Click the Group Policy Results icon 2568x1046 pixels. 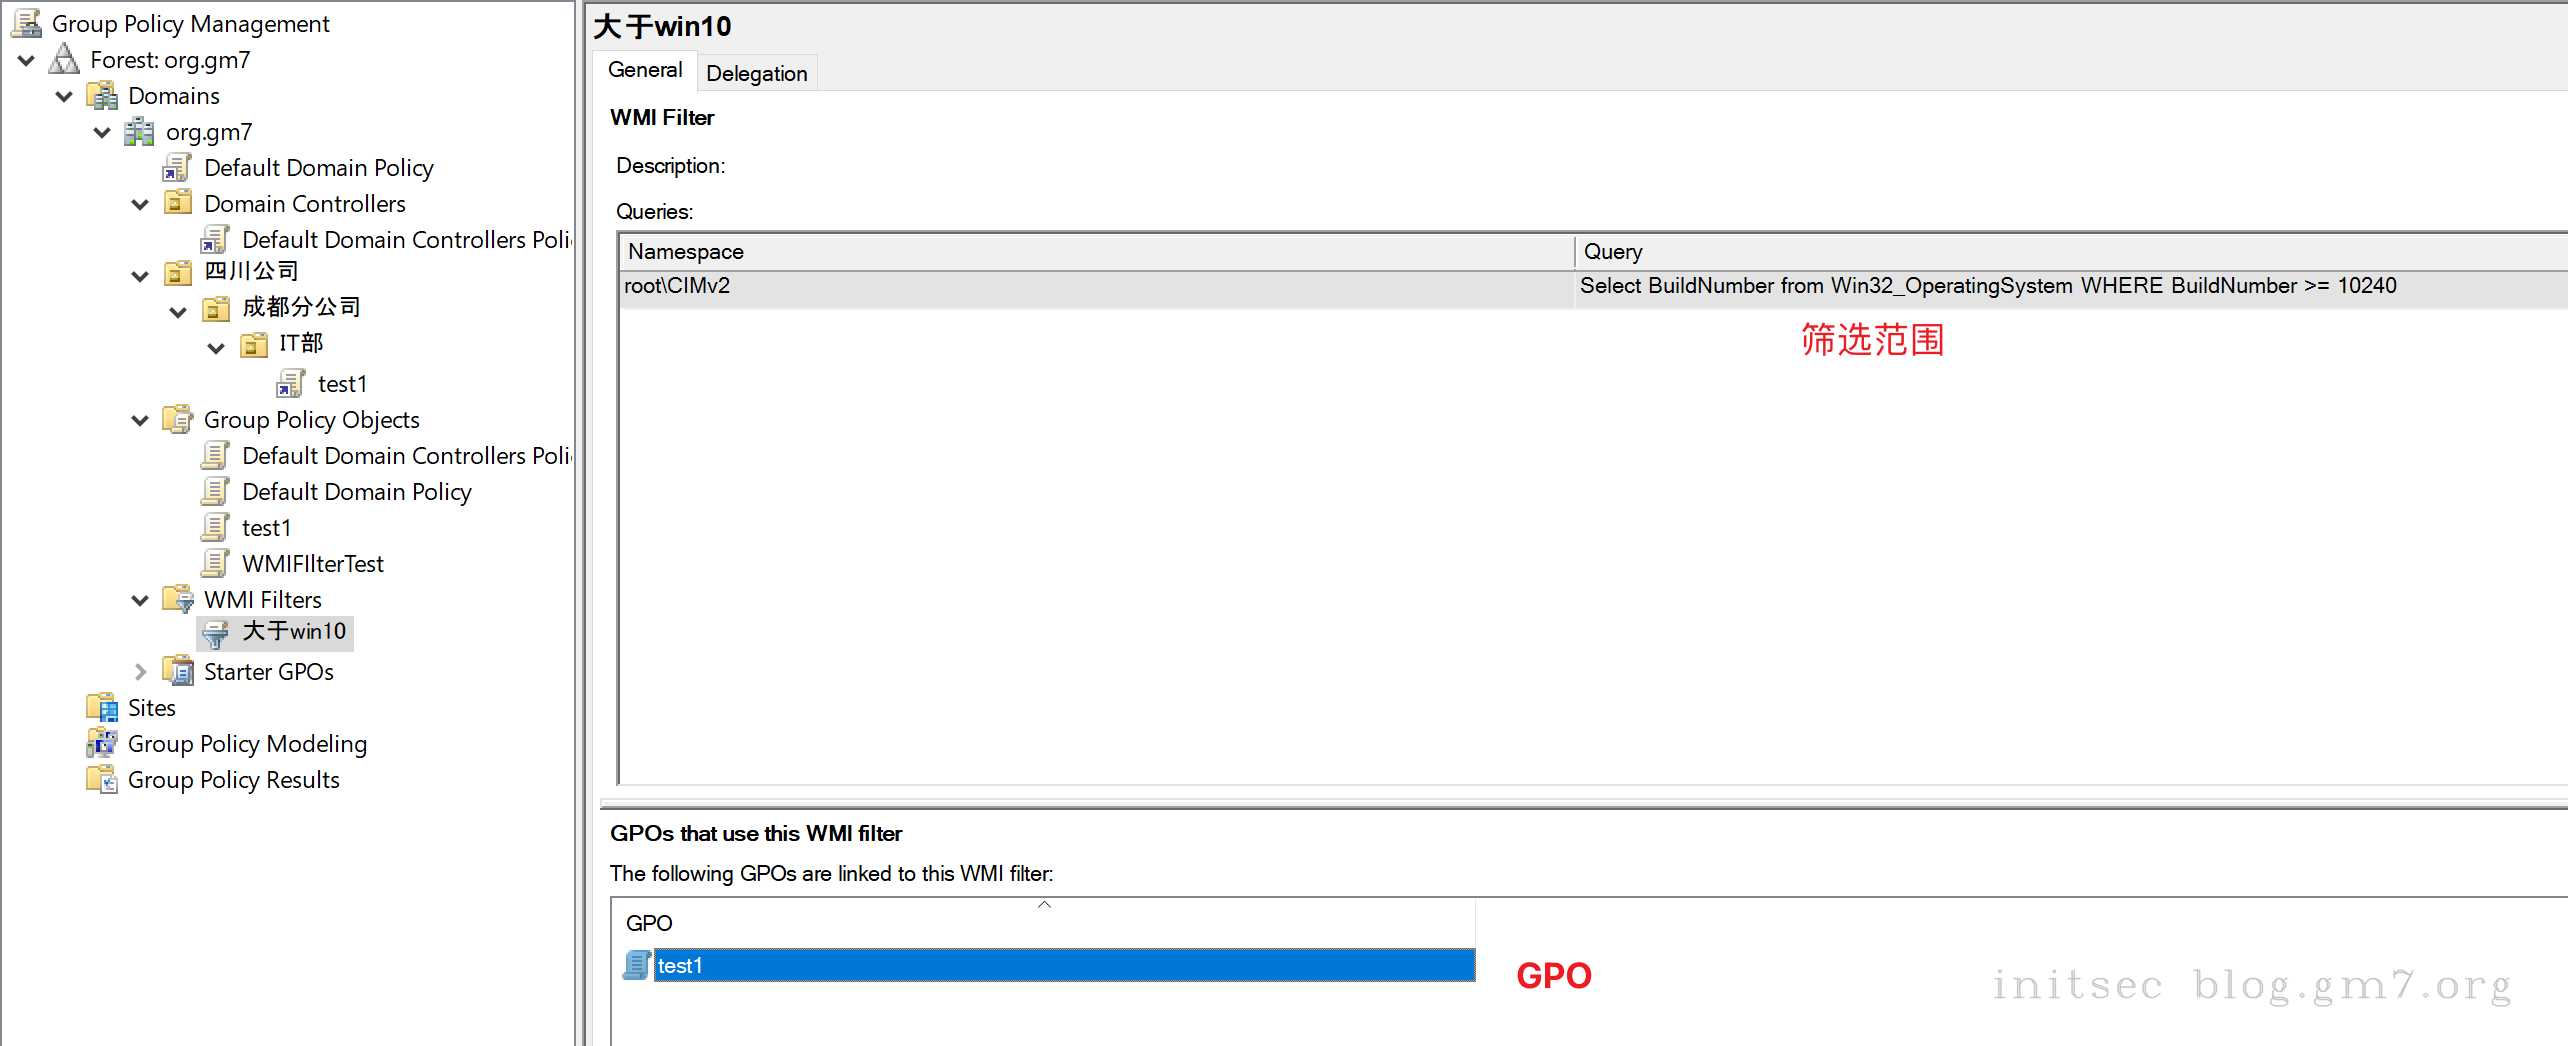[x=102, y=780]
